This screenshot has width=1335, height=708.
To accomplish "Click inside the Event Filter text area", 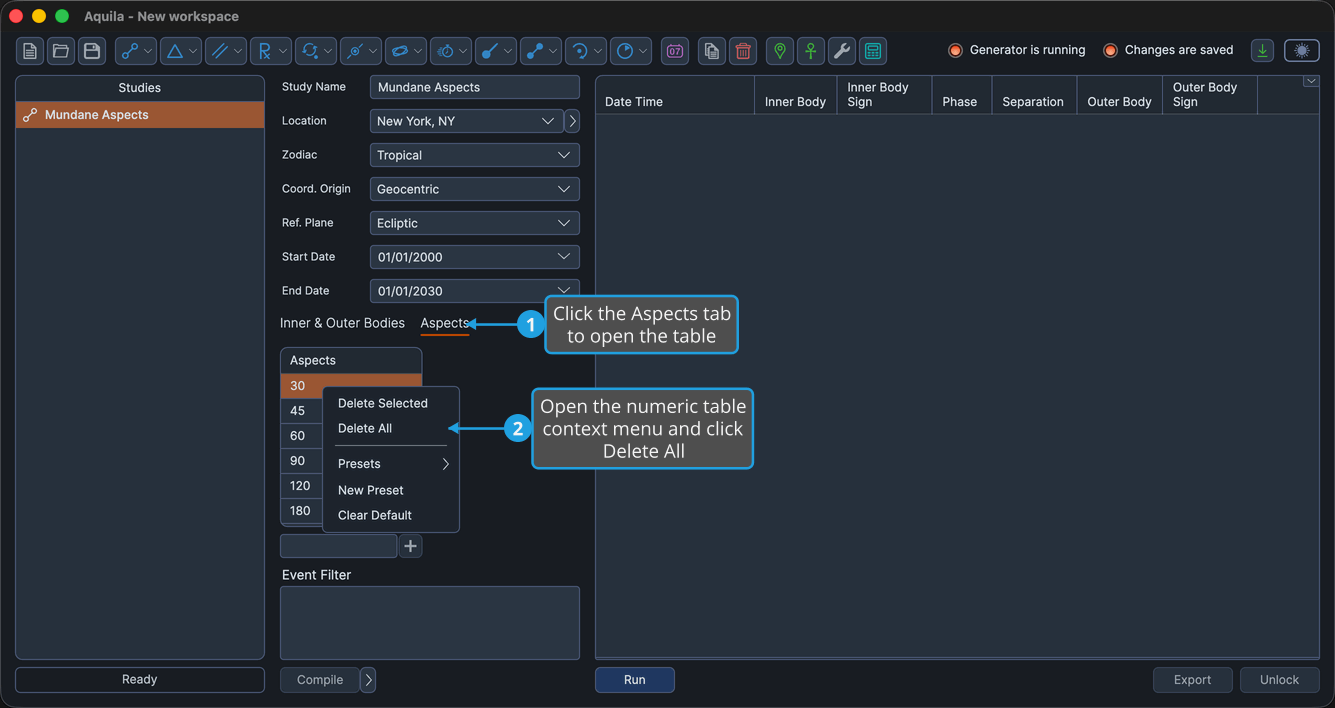I will 430,623.
